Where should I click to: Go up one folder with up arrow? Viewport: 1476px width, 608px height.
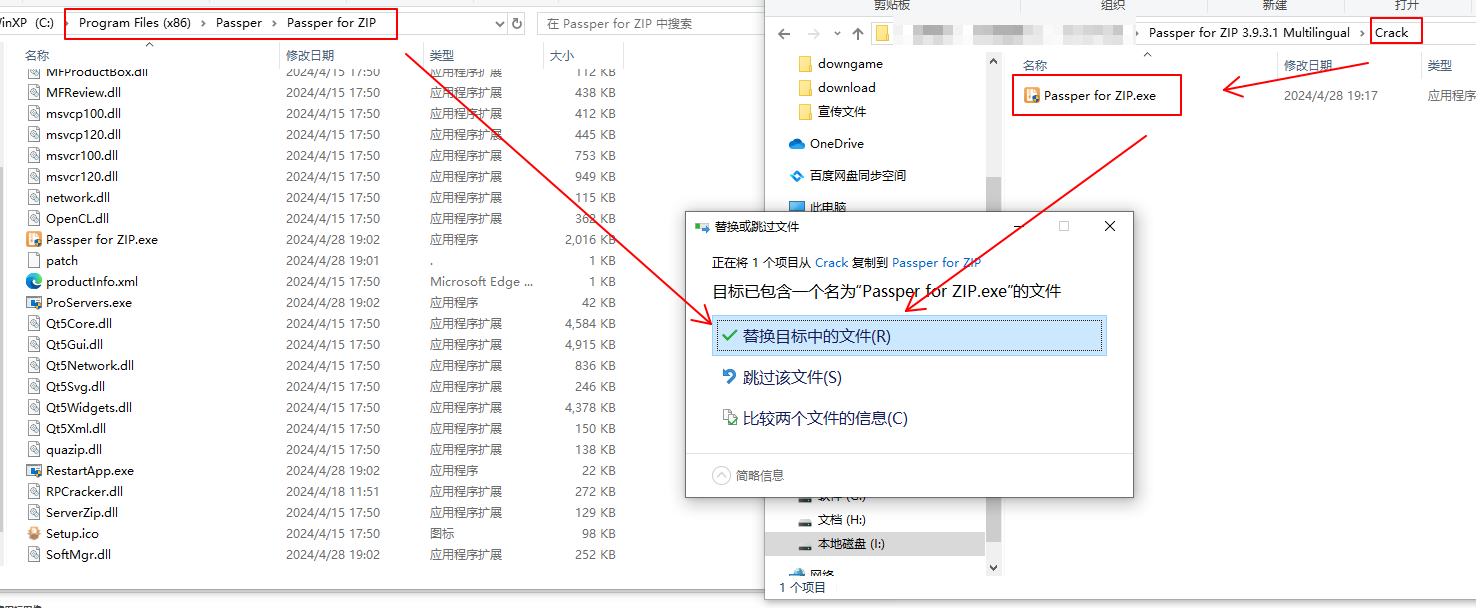tap(857, 33)
